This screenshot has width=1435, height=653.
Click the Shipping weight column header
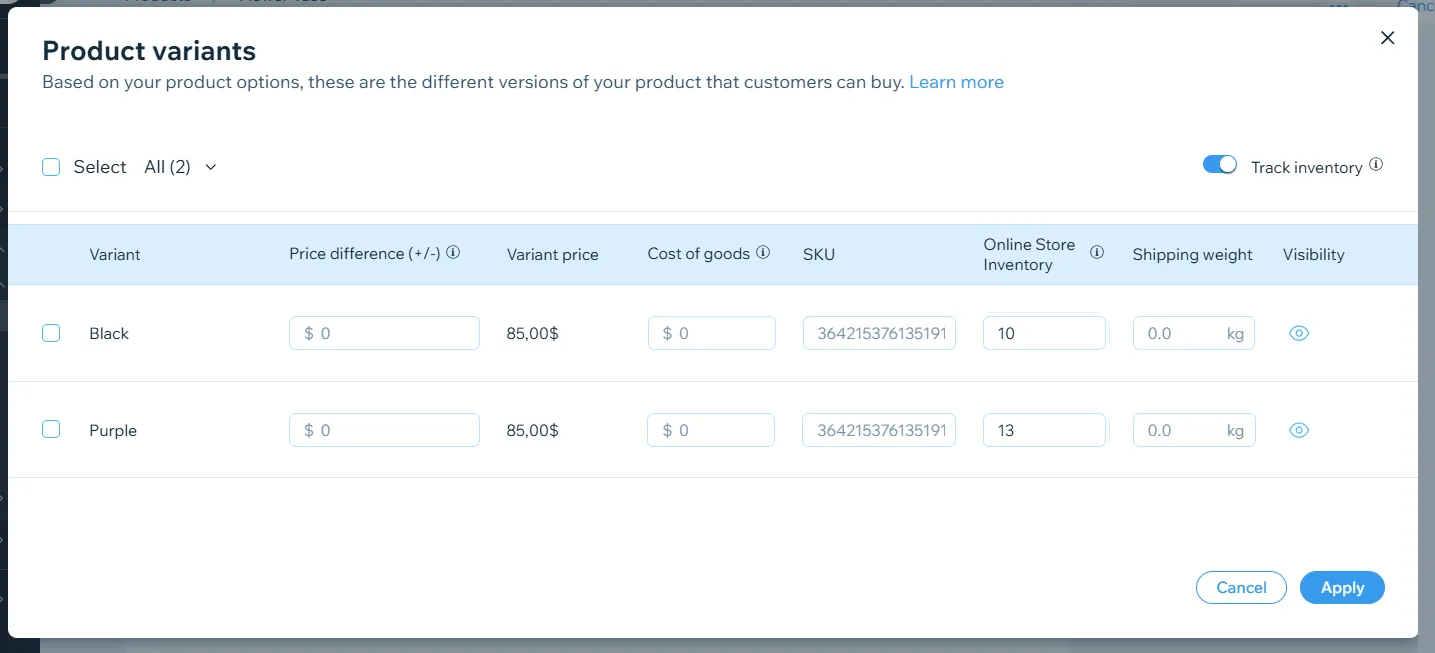click(1192, 254)
